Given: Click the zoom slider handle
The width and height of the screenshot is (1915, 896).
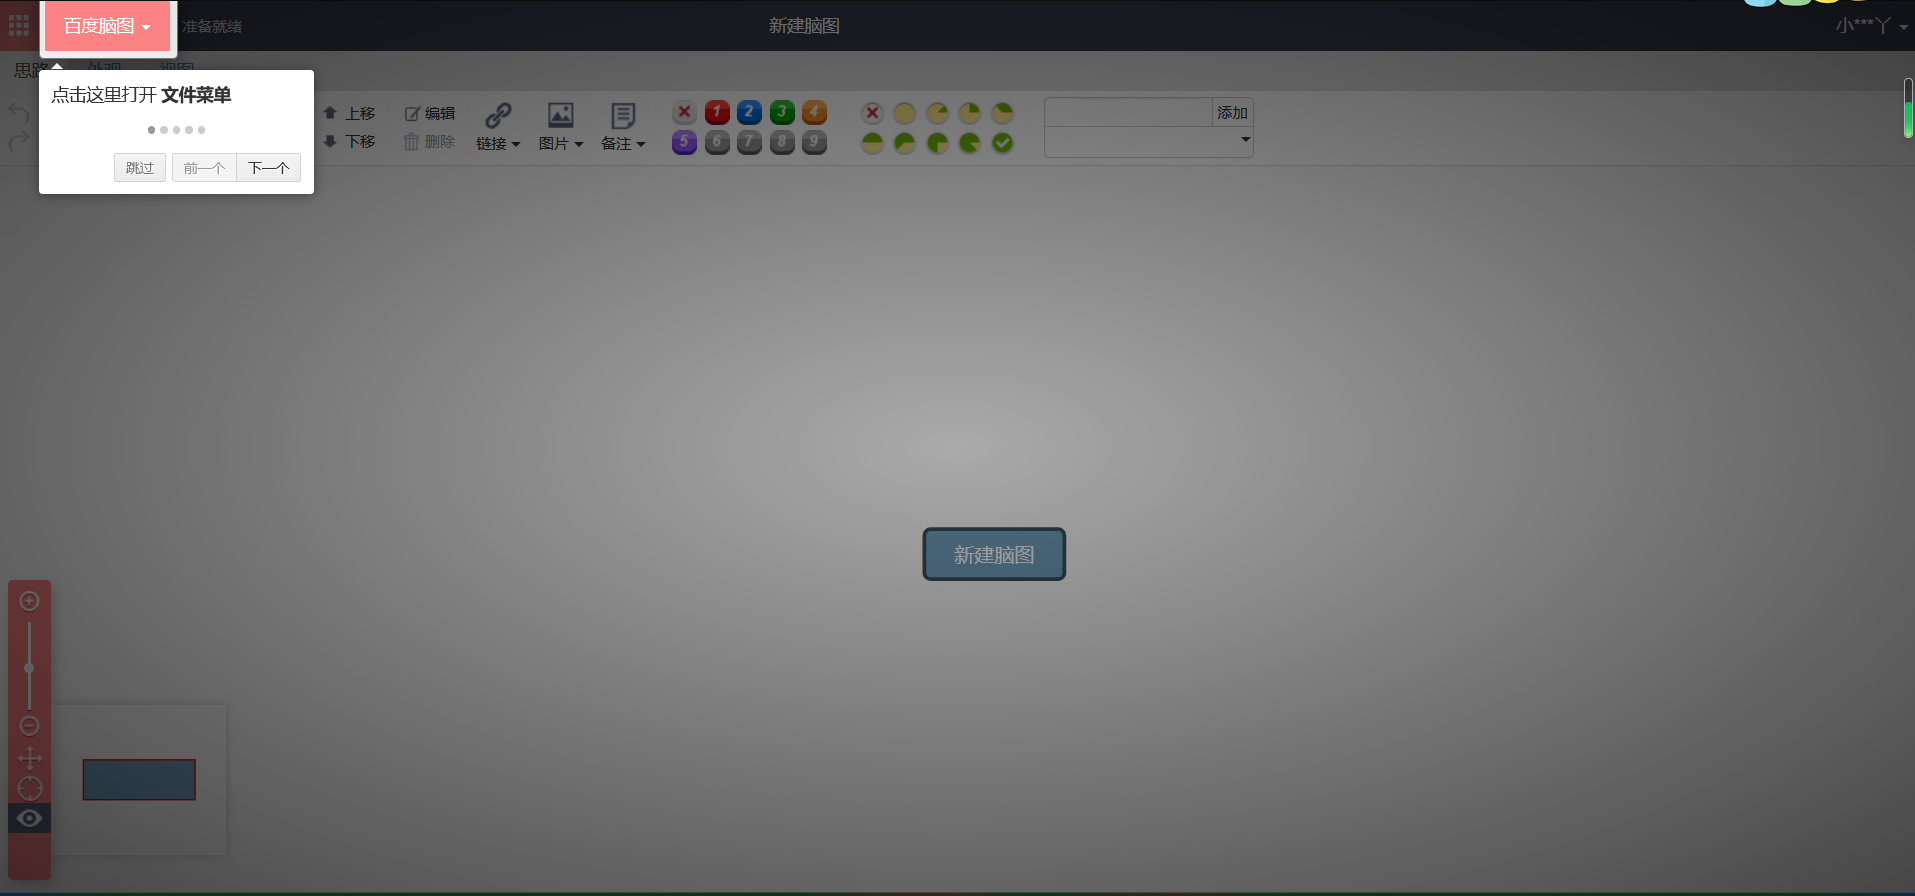Looking at the screenshot, I should click(29, 668).
